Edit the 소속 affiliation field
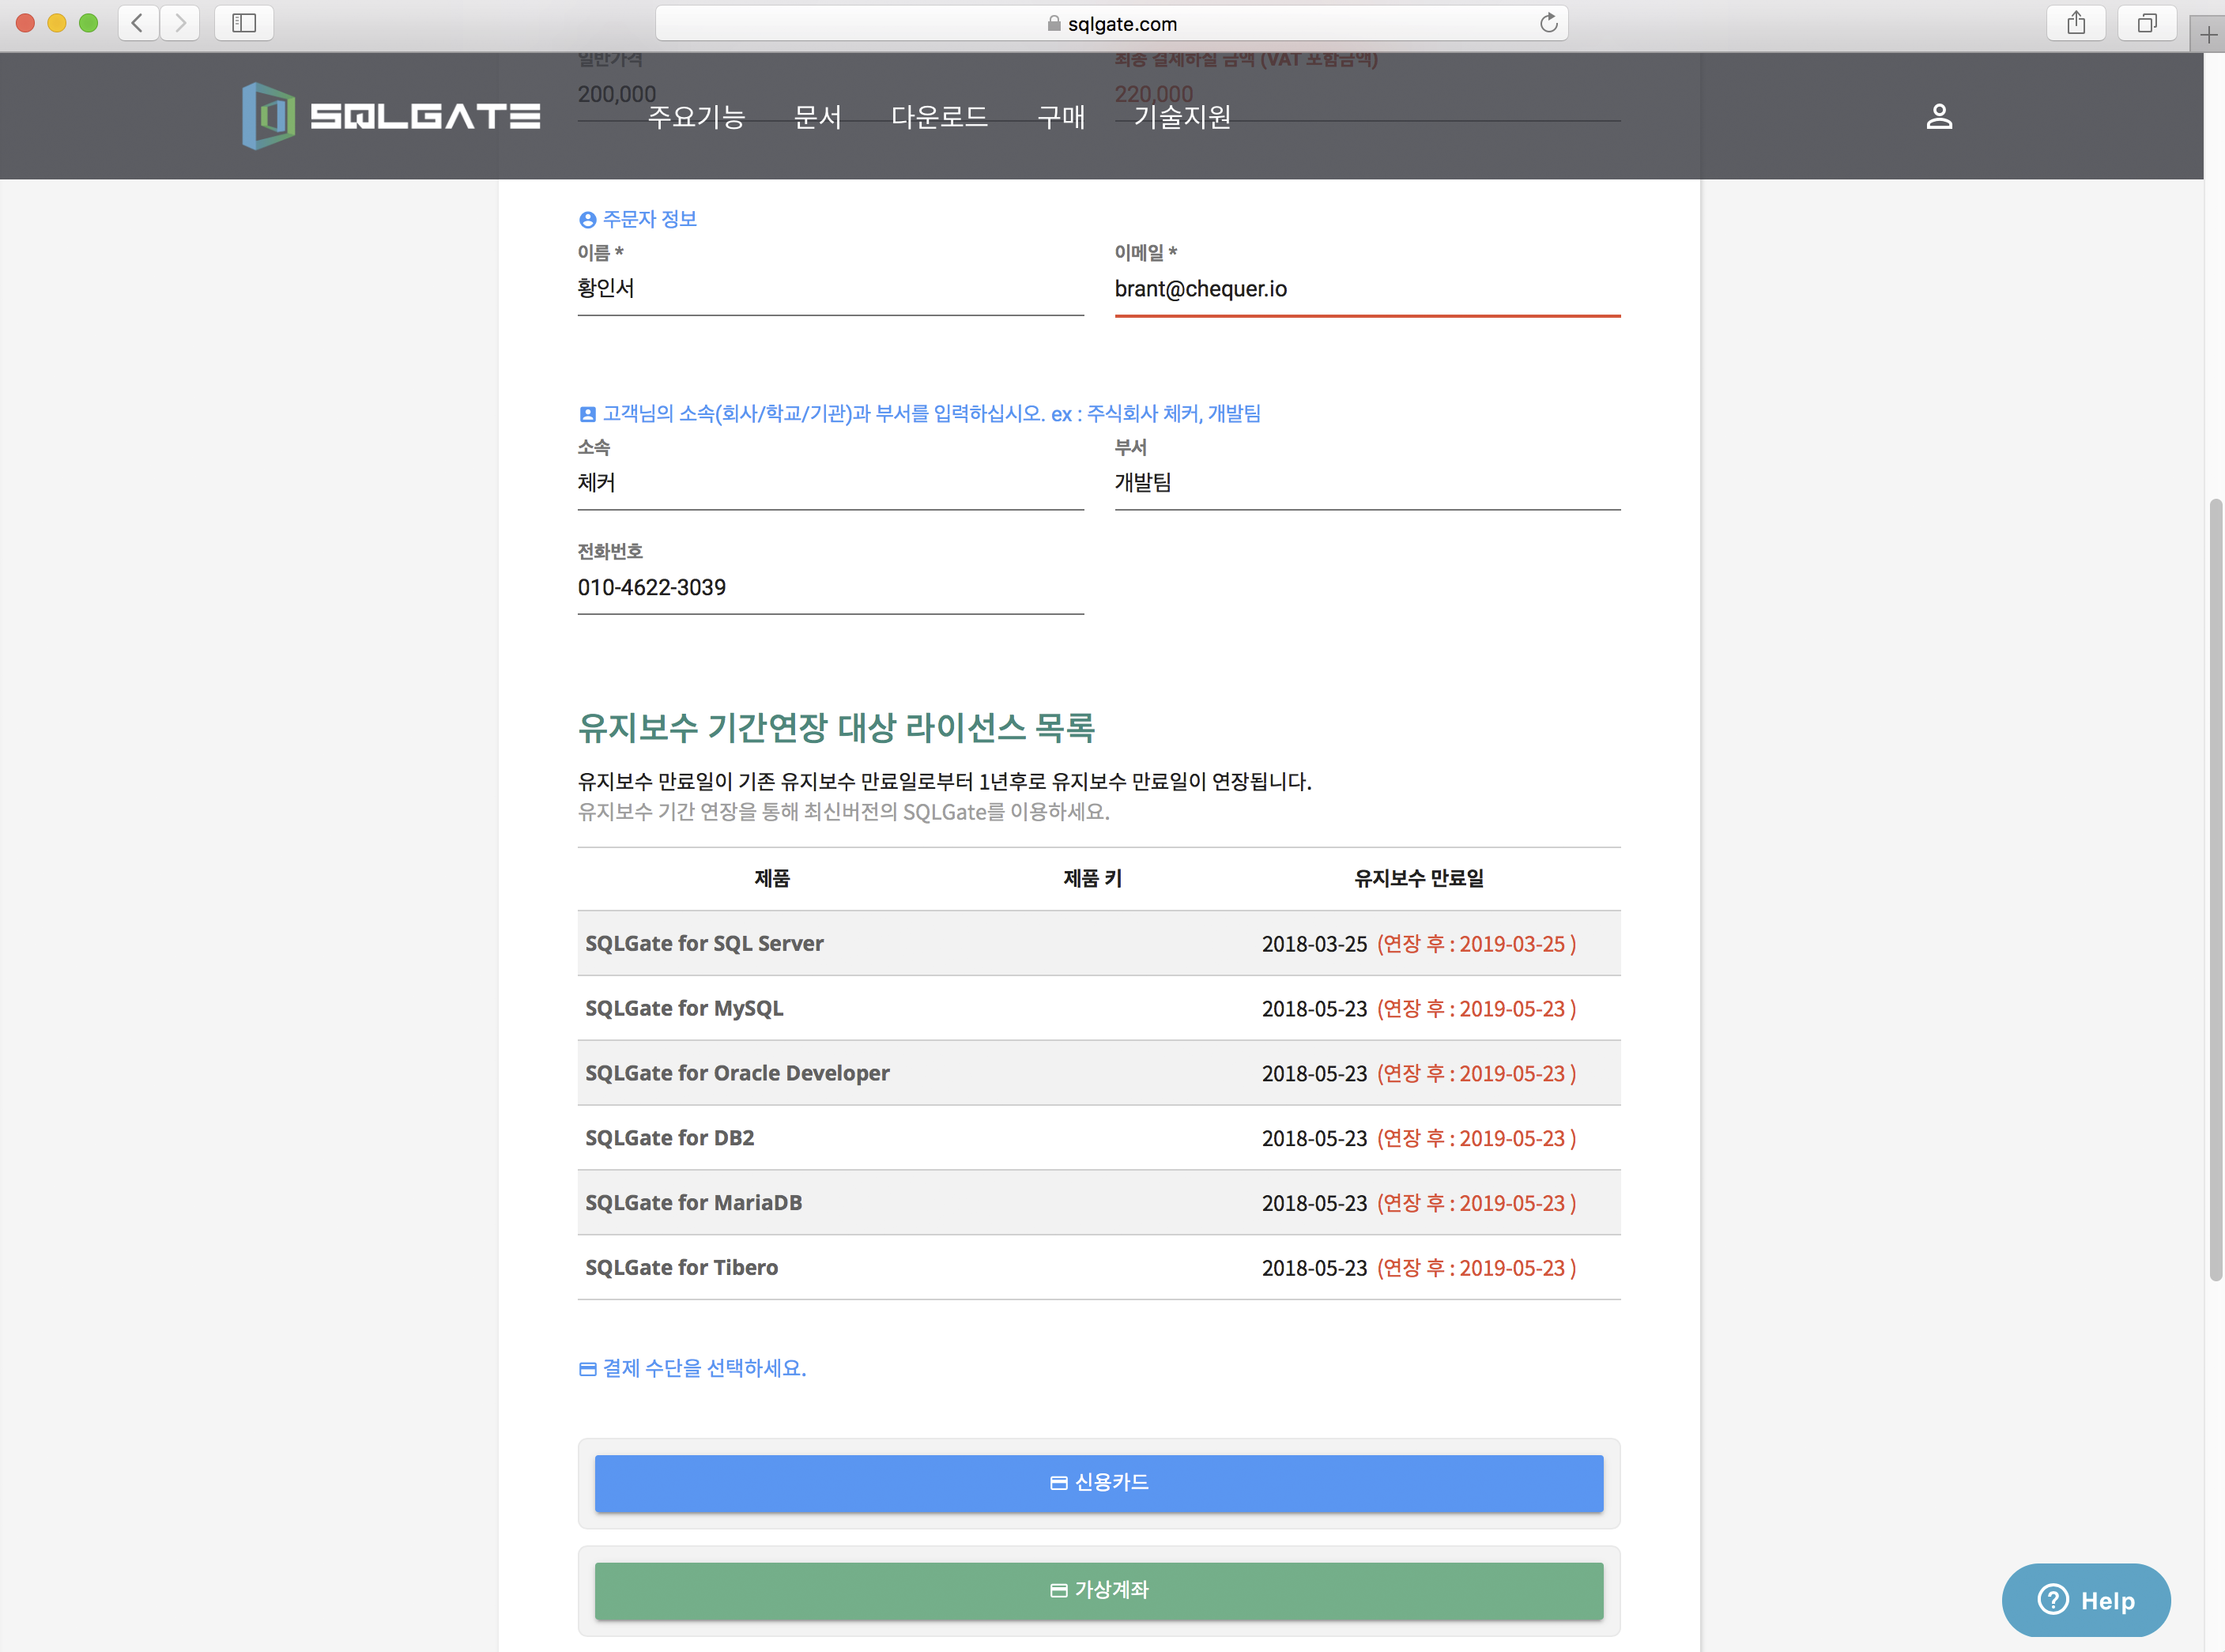 click(x=830, y=483)
